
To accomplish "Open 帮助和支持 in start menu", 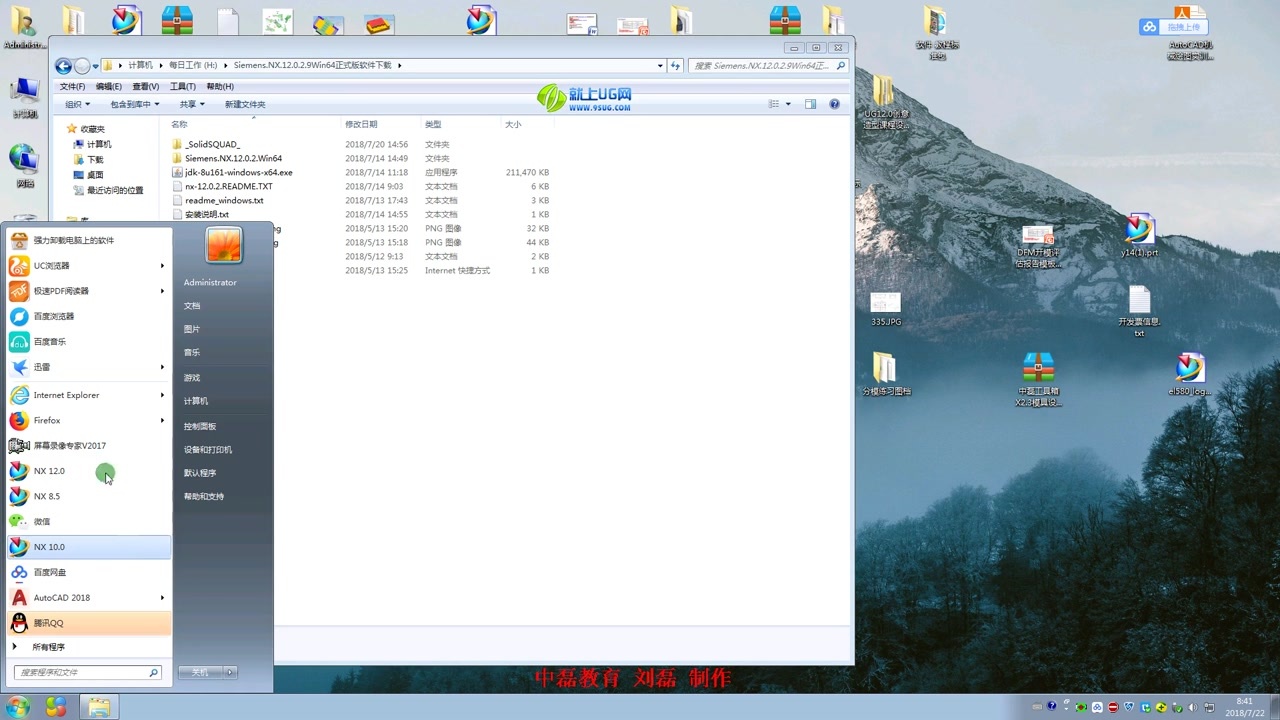I will (204, 496).
